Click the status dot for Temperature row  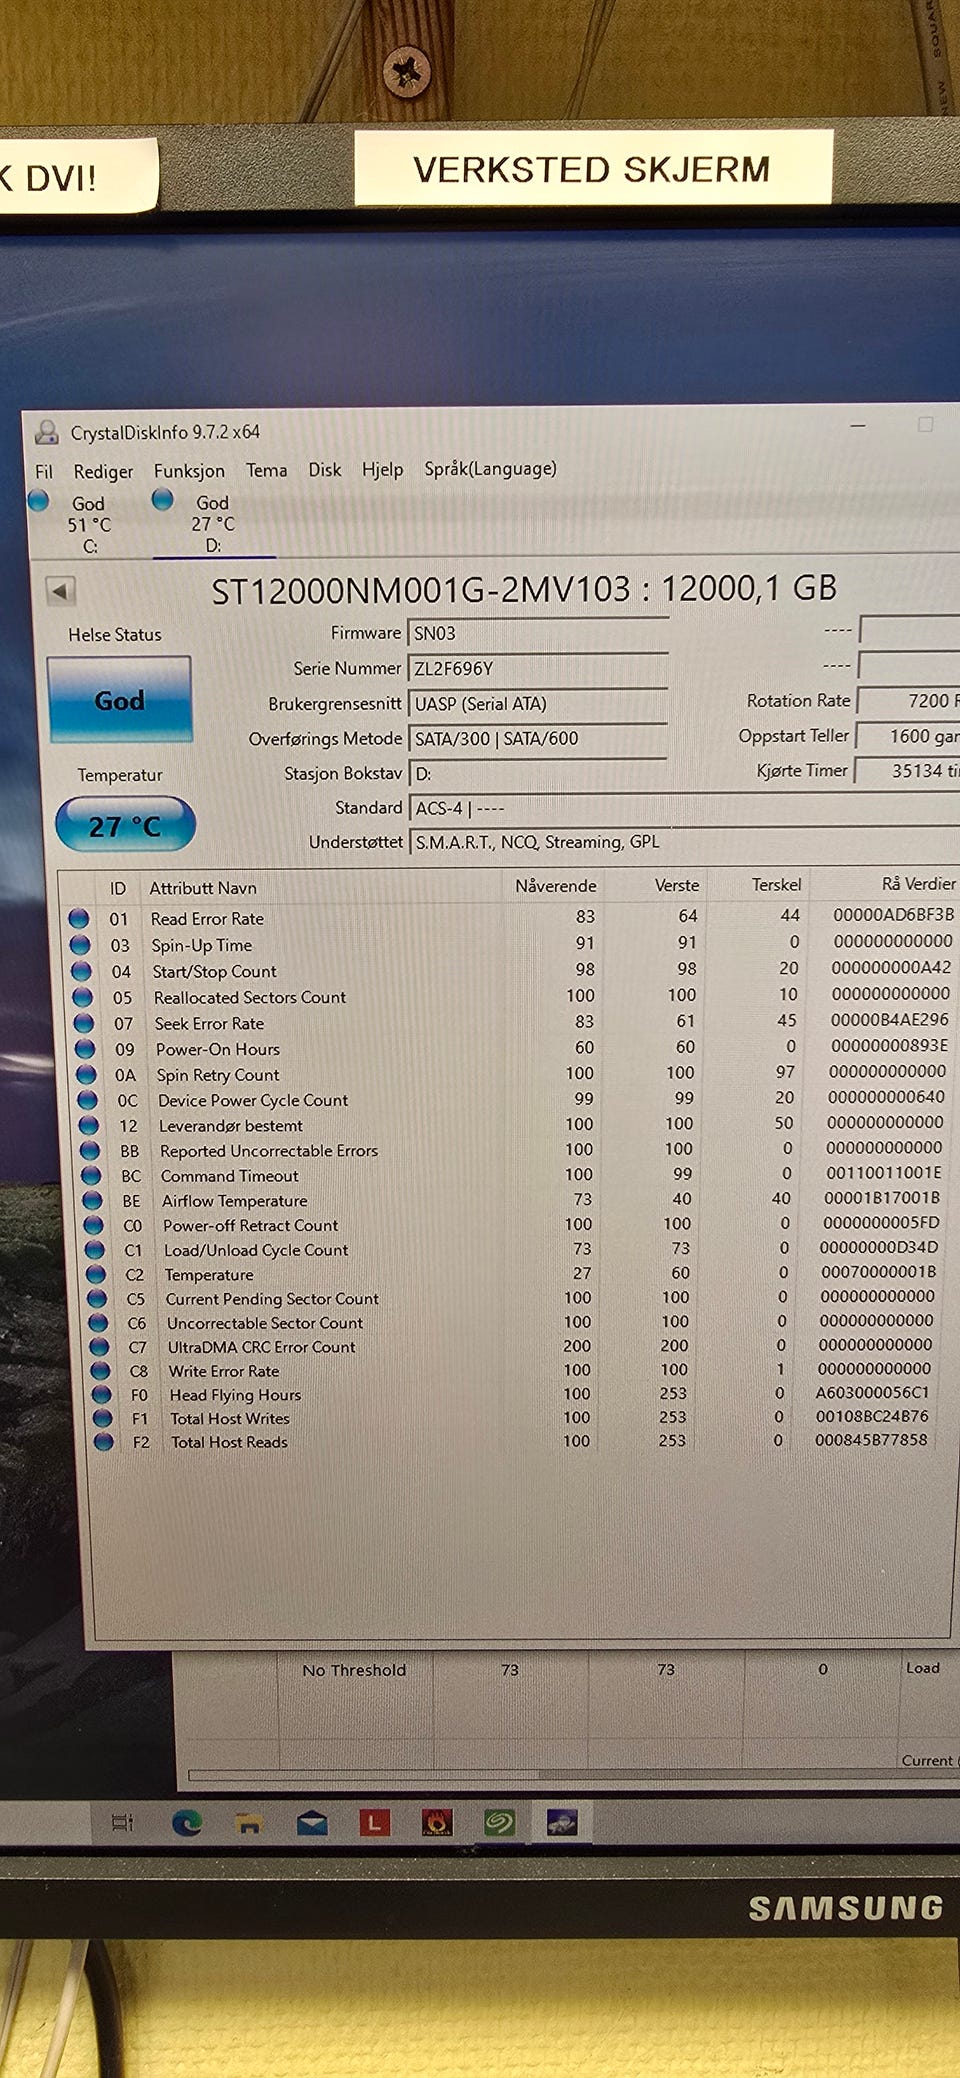coord(96,1274)
